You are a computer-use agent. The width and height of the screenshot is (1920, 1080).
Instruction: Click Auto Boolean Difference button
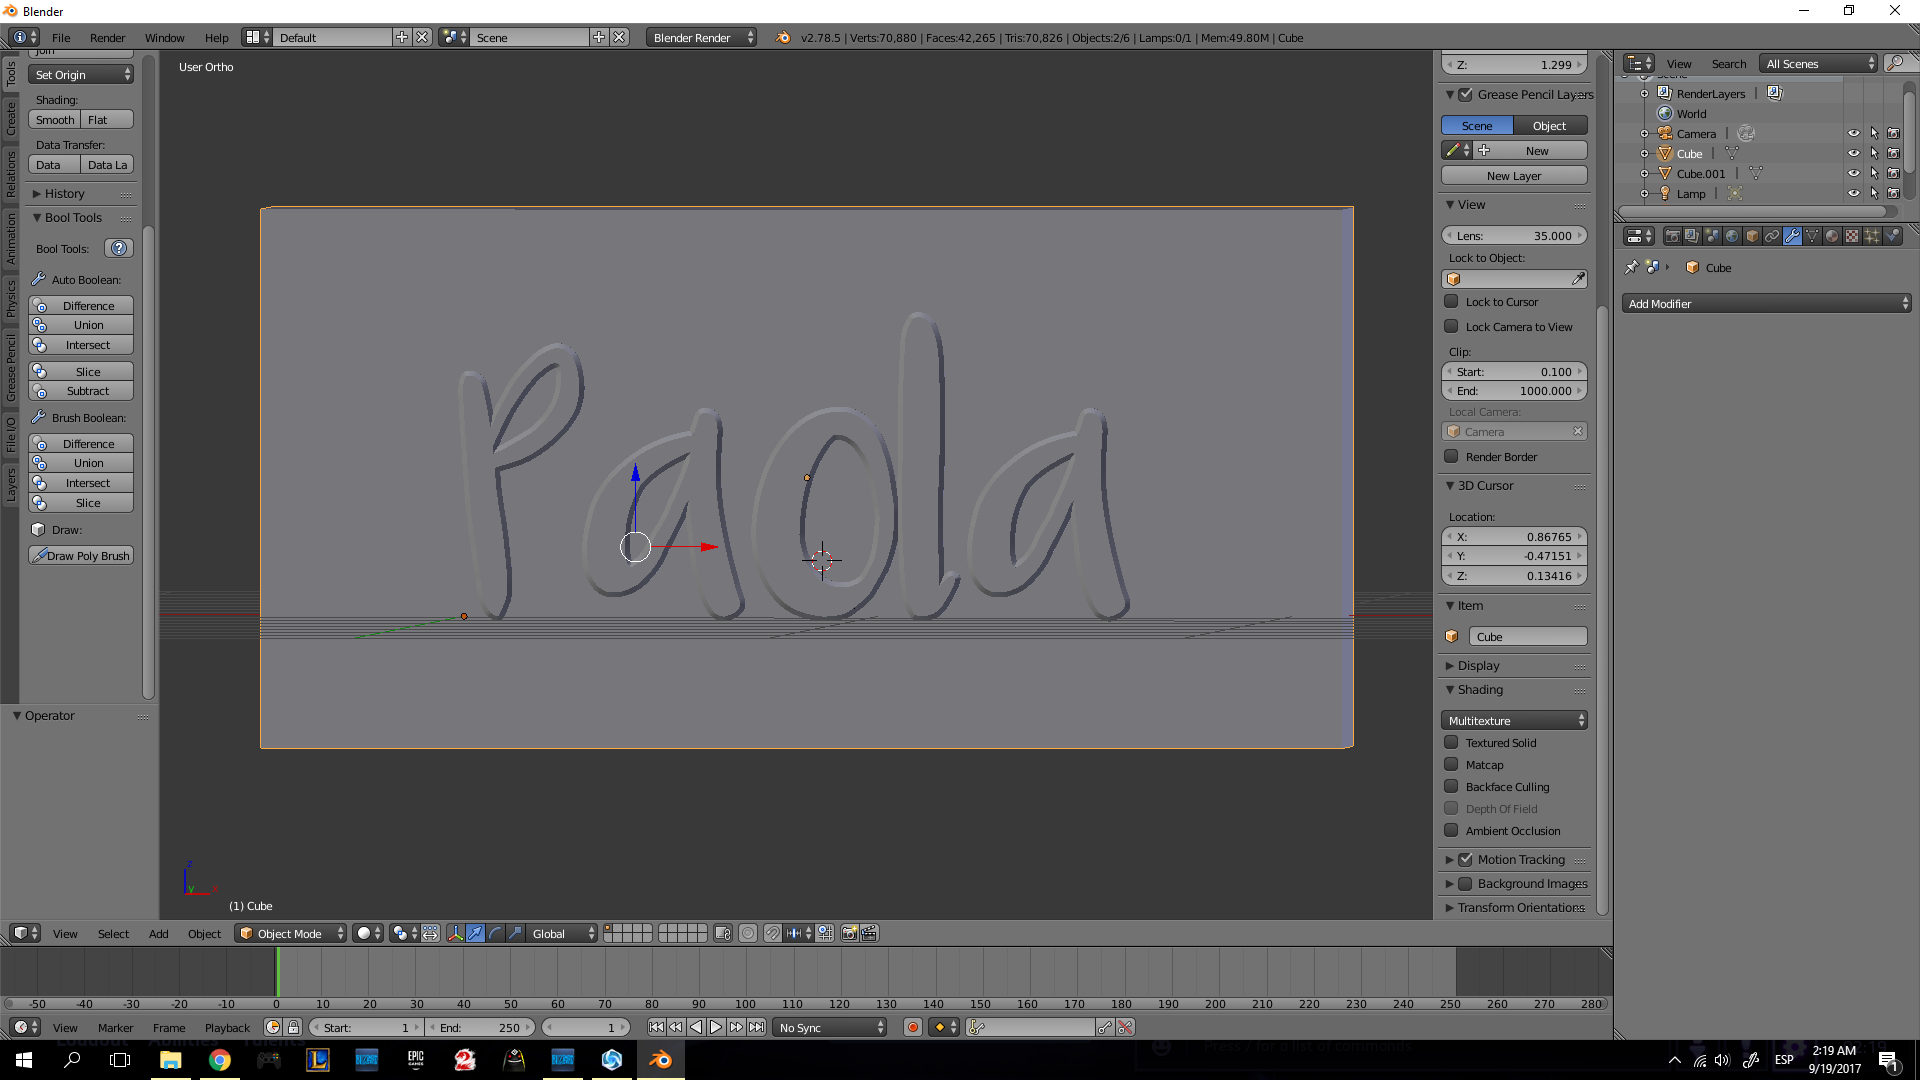(88, 305)
